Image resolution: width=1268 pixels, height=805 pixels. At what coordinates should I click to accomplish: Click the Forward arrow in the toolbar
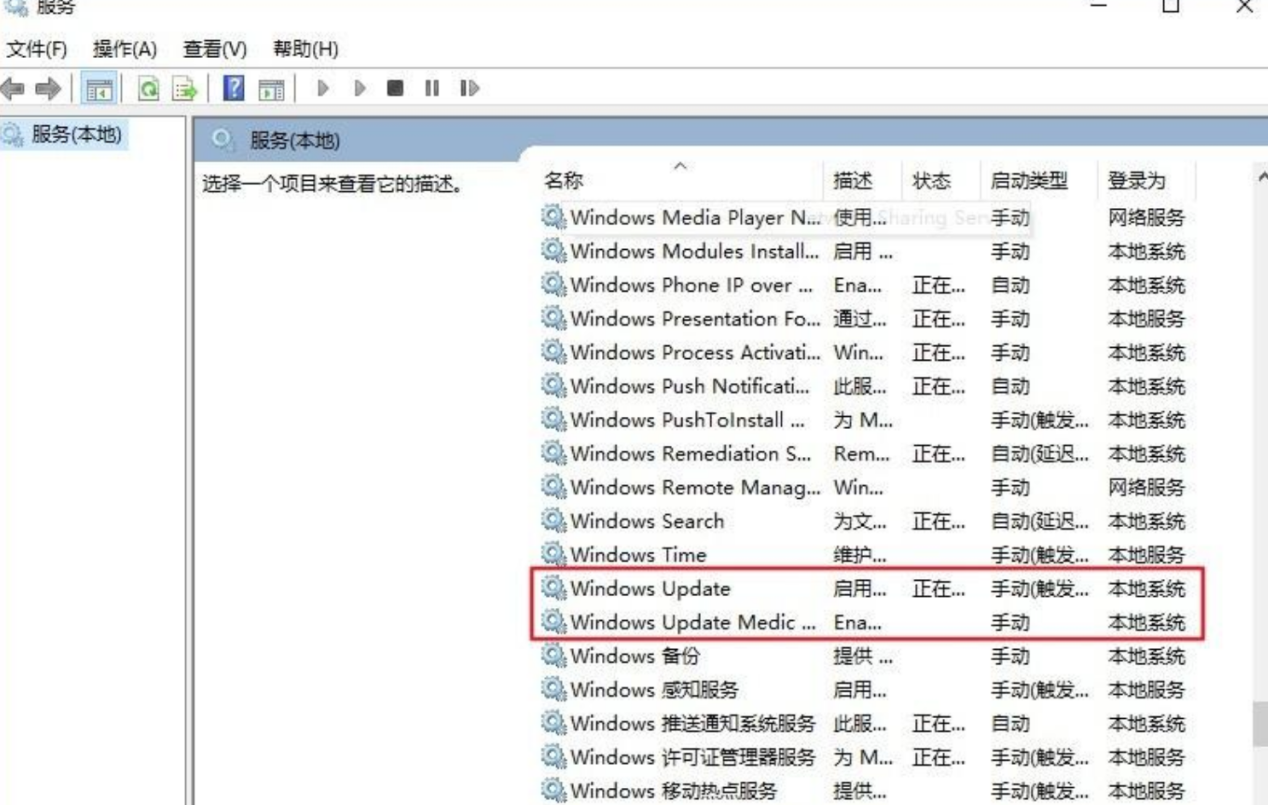point(47,89)
